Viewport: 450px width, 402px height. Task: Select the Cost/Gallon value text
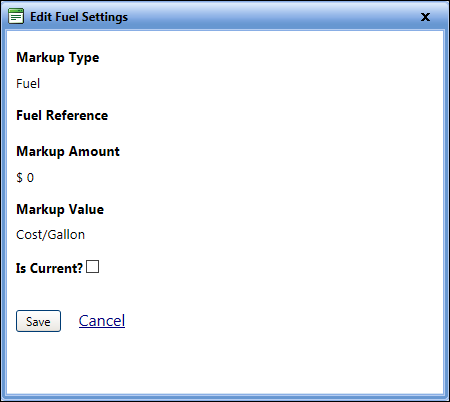(51, 235)
